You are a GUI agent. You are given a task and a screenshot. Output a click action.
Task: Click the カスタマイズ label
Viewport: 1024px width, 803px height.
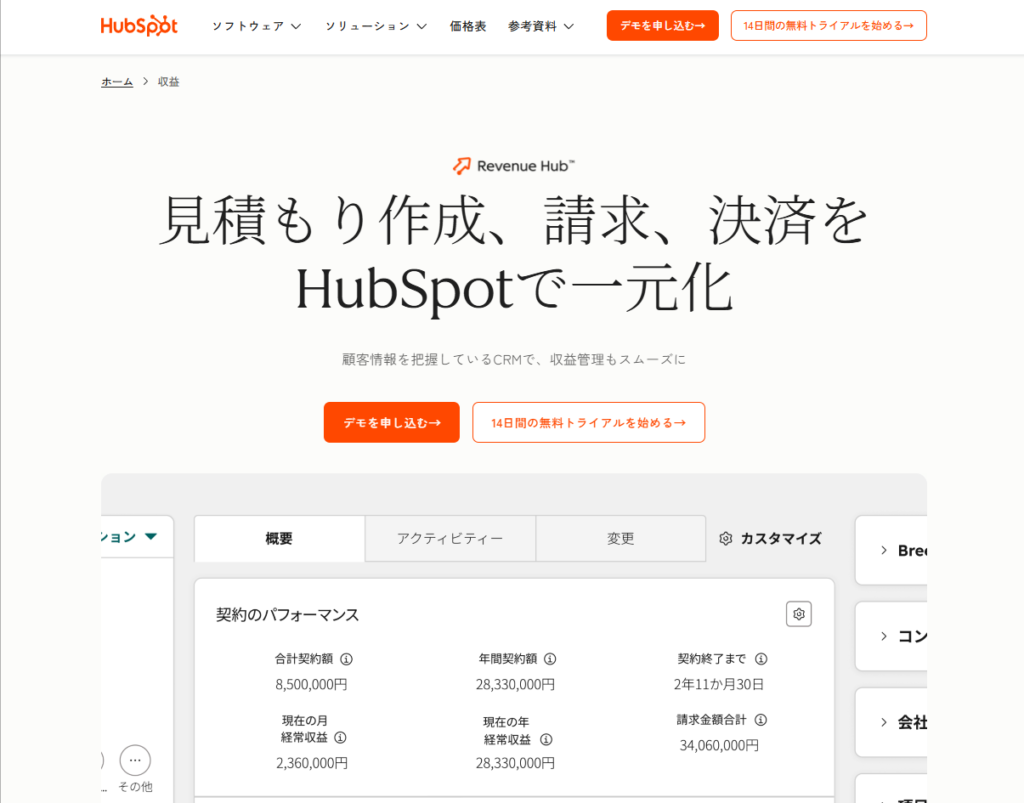point(780,539)
